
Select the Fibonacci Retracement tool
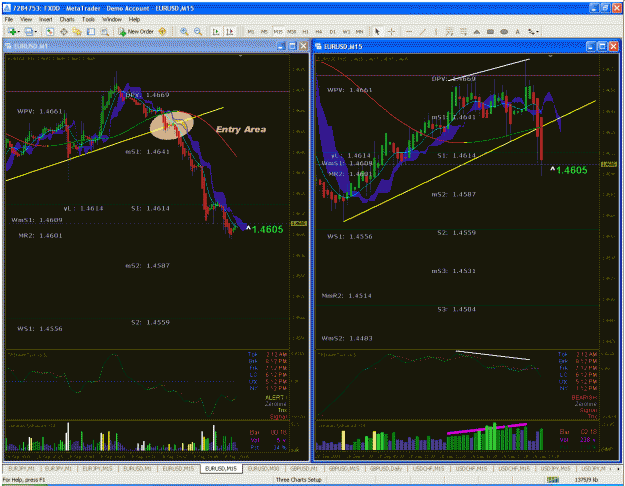463,31
